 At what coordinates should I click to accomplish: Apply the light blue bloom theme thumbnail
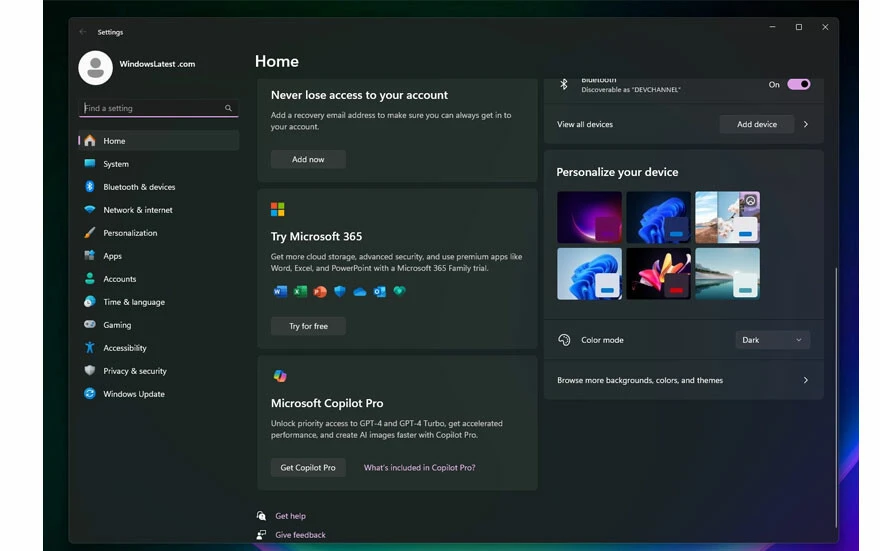[x=589, y=274]
